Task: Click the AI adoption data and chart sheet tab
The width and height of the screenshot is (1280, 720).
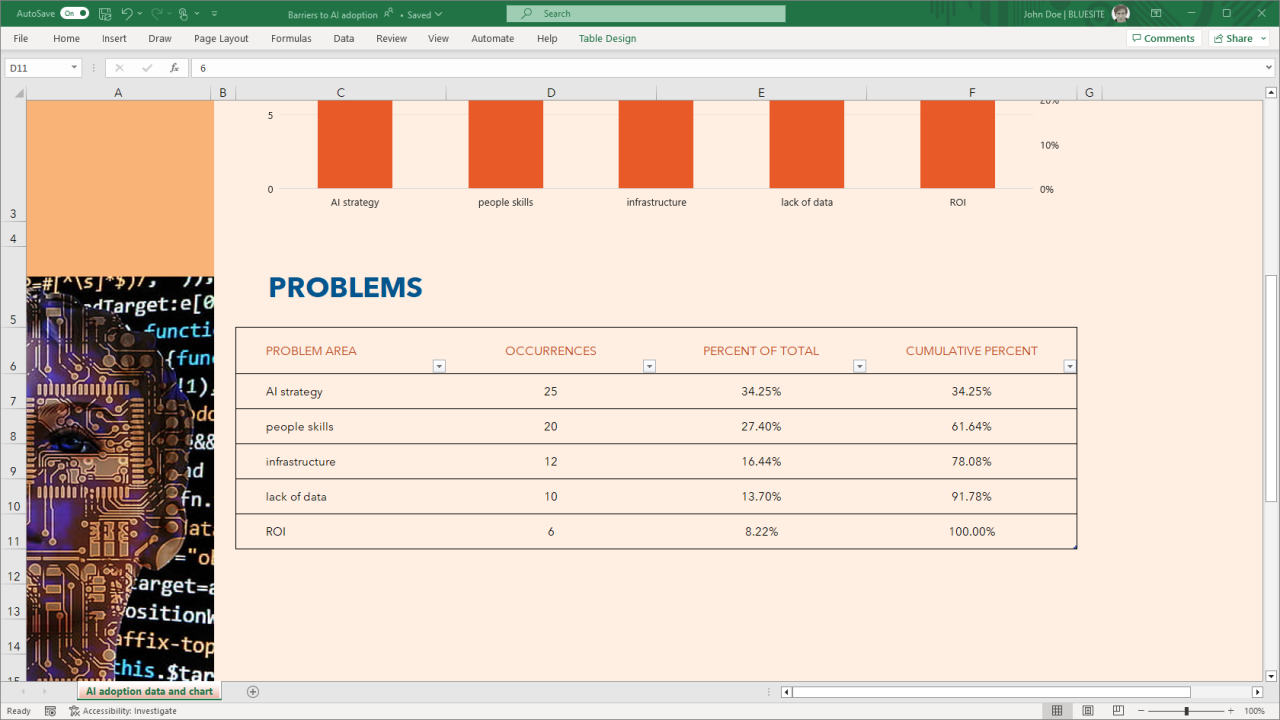Action: pos(148,691)
